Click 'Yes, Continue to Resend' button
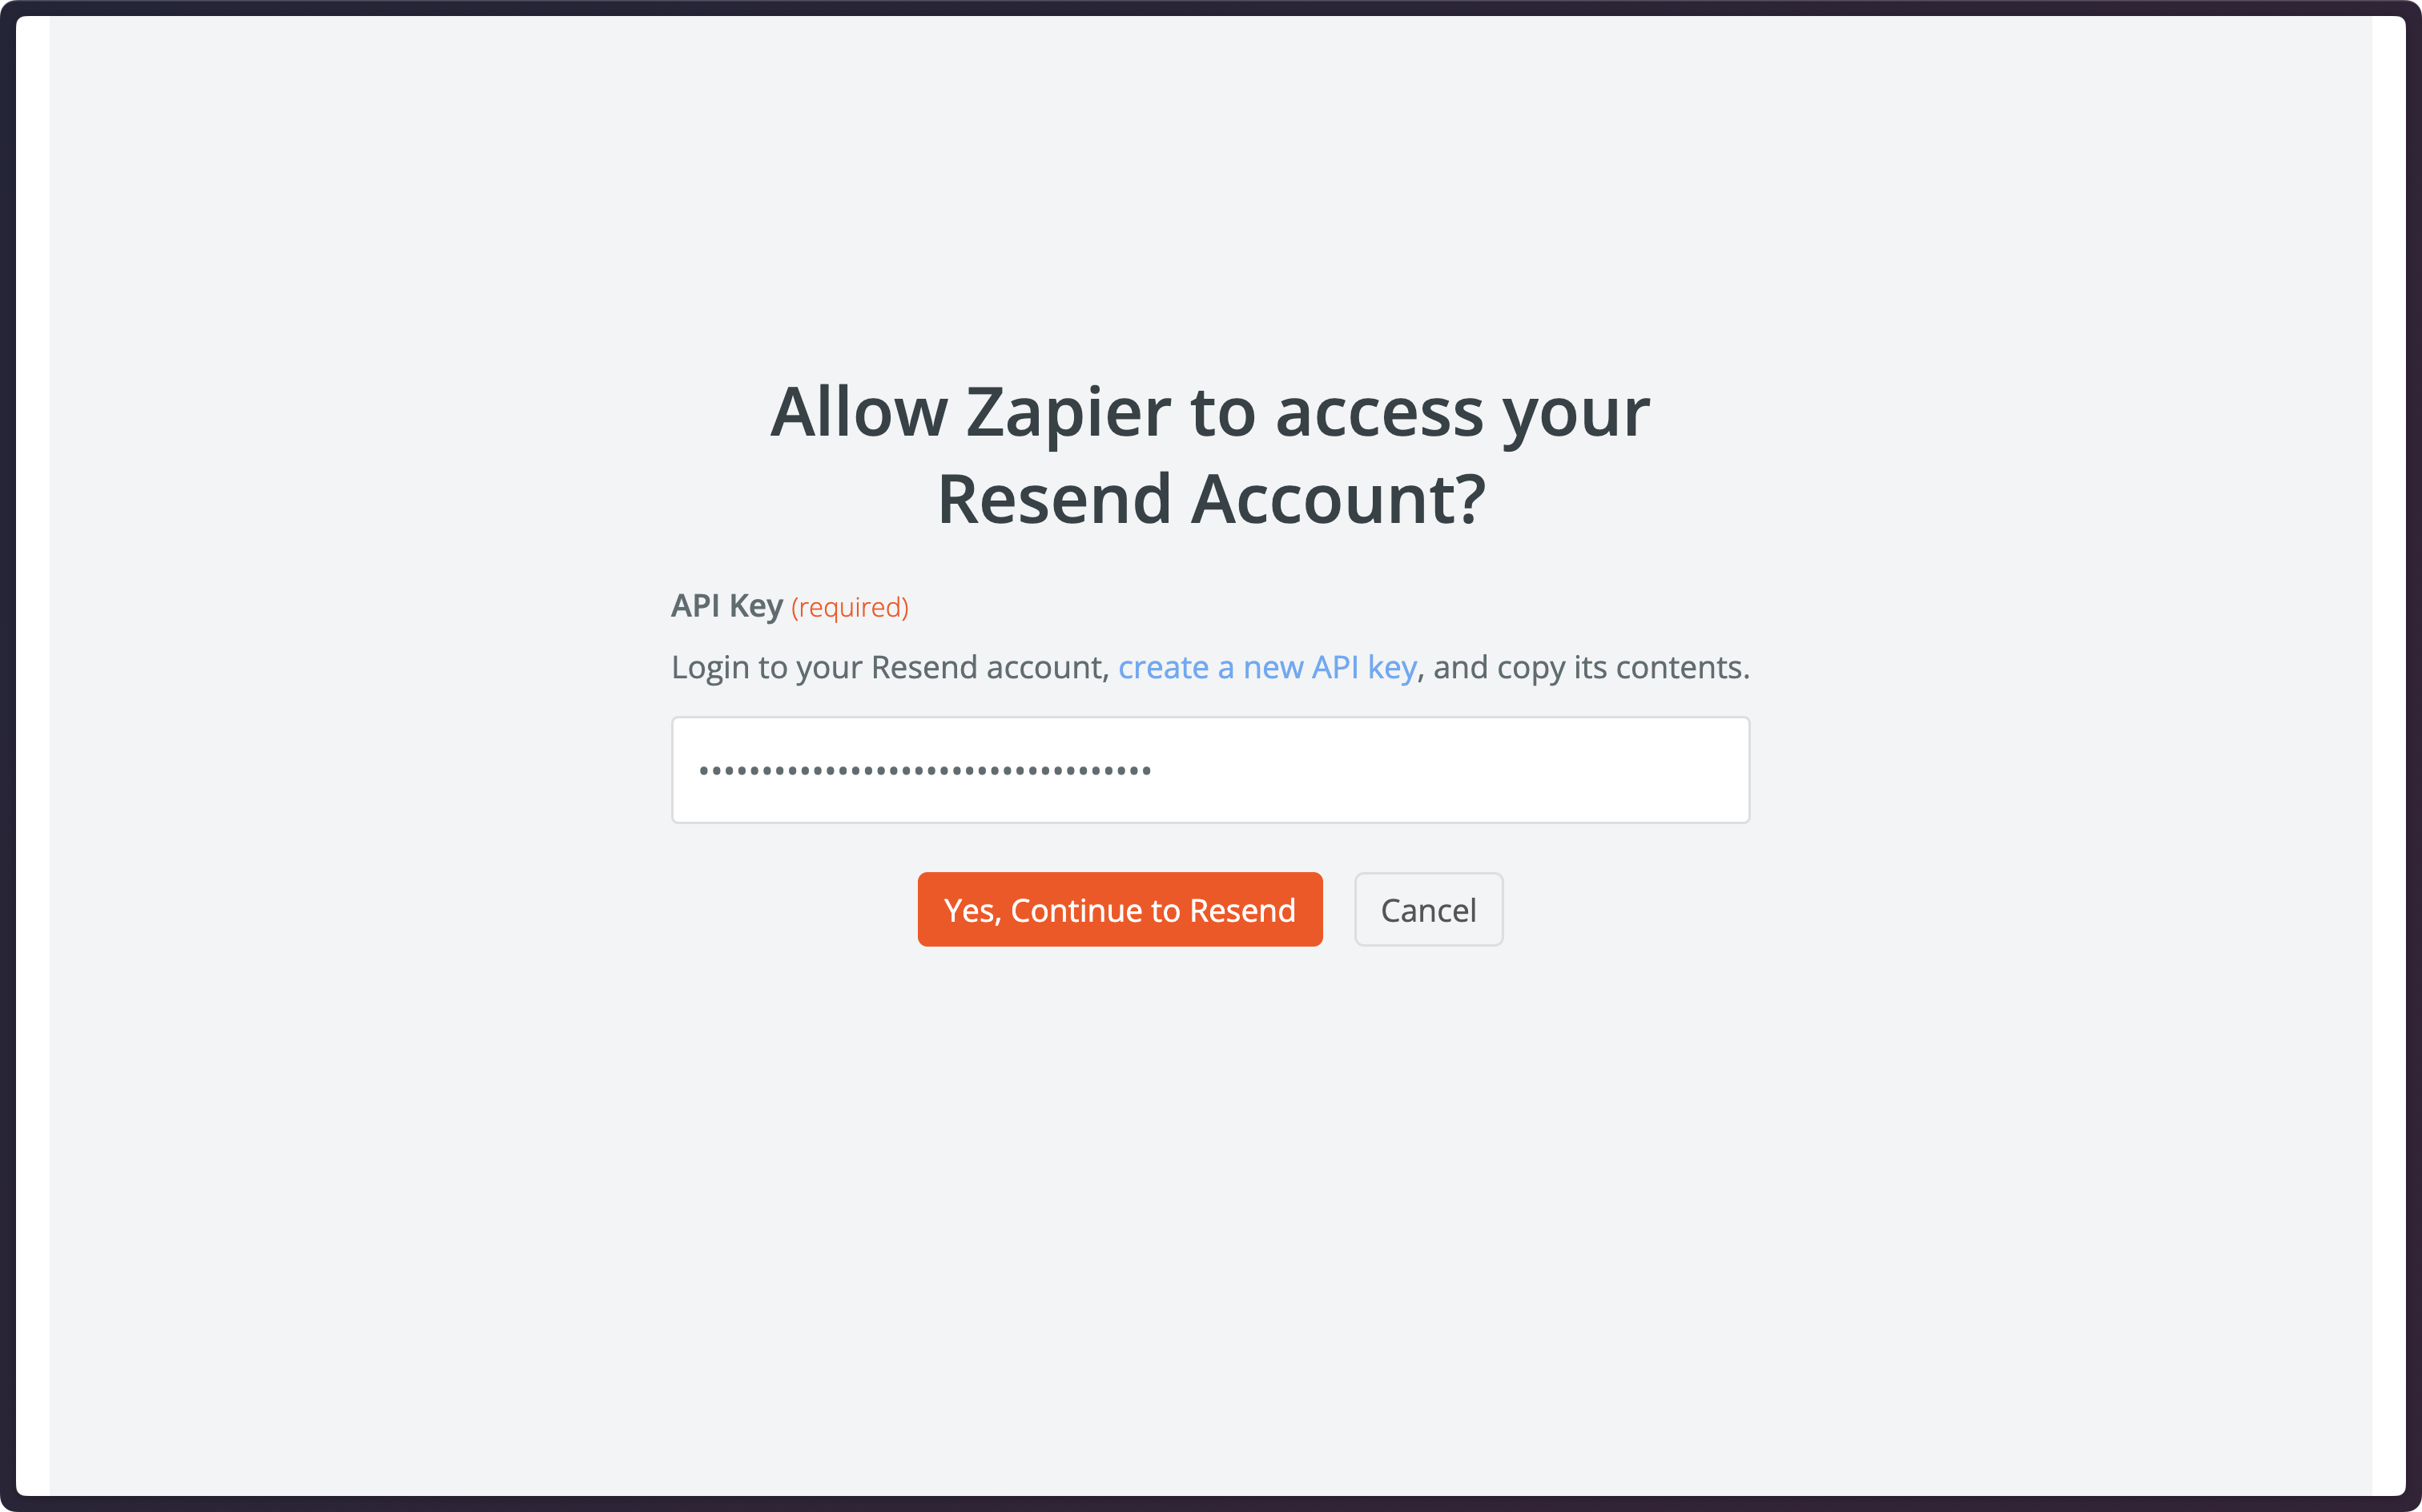This screenshot has height=1512, width=2422. tap(1121, 907)
